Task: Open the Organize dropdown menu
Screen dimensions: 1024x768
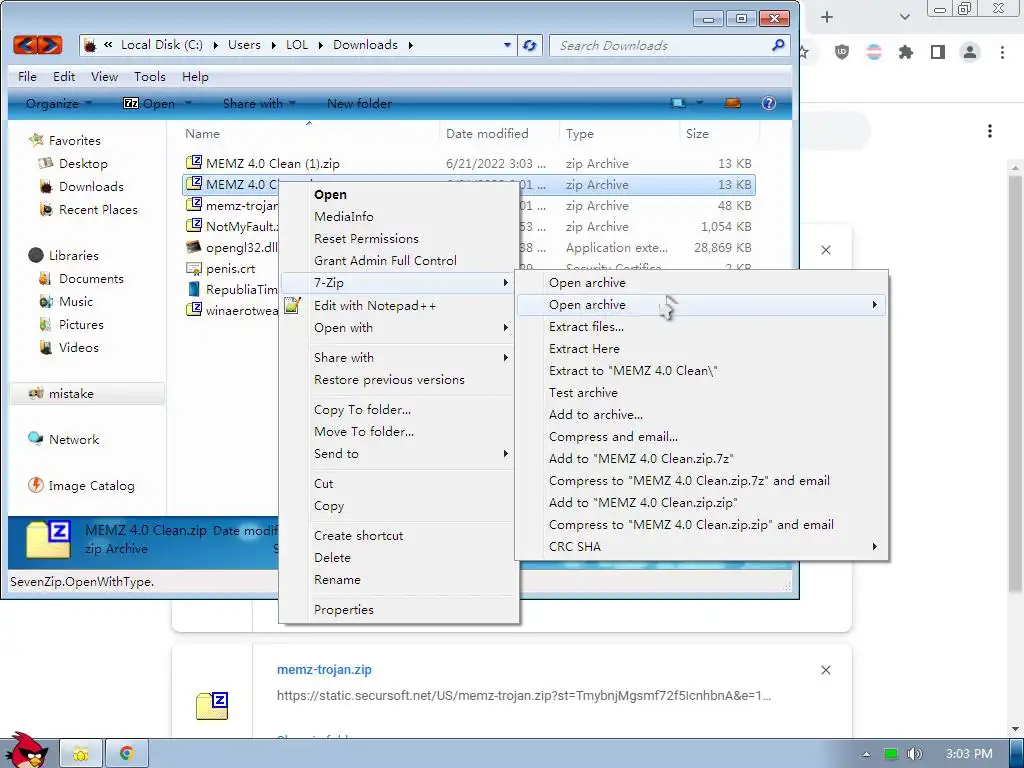Action: (58, 103)
